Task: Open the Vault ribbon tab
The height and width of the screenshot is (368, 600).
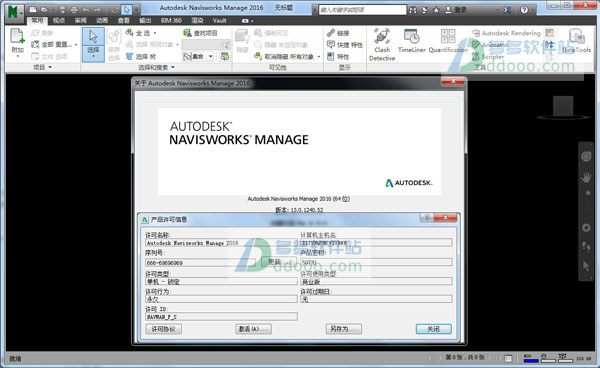Action: pyautogui.click(x=219, y=20)
